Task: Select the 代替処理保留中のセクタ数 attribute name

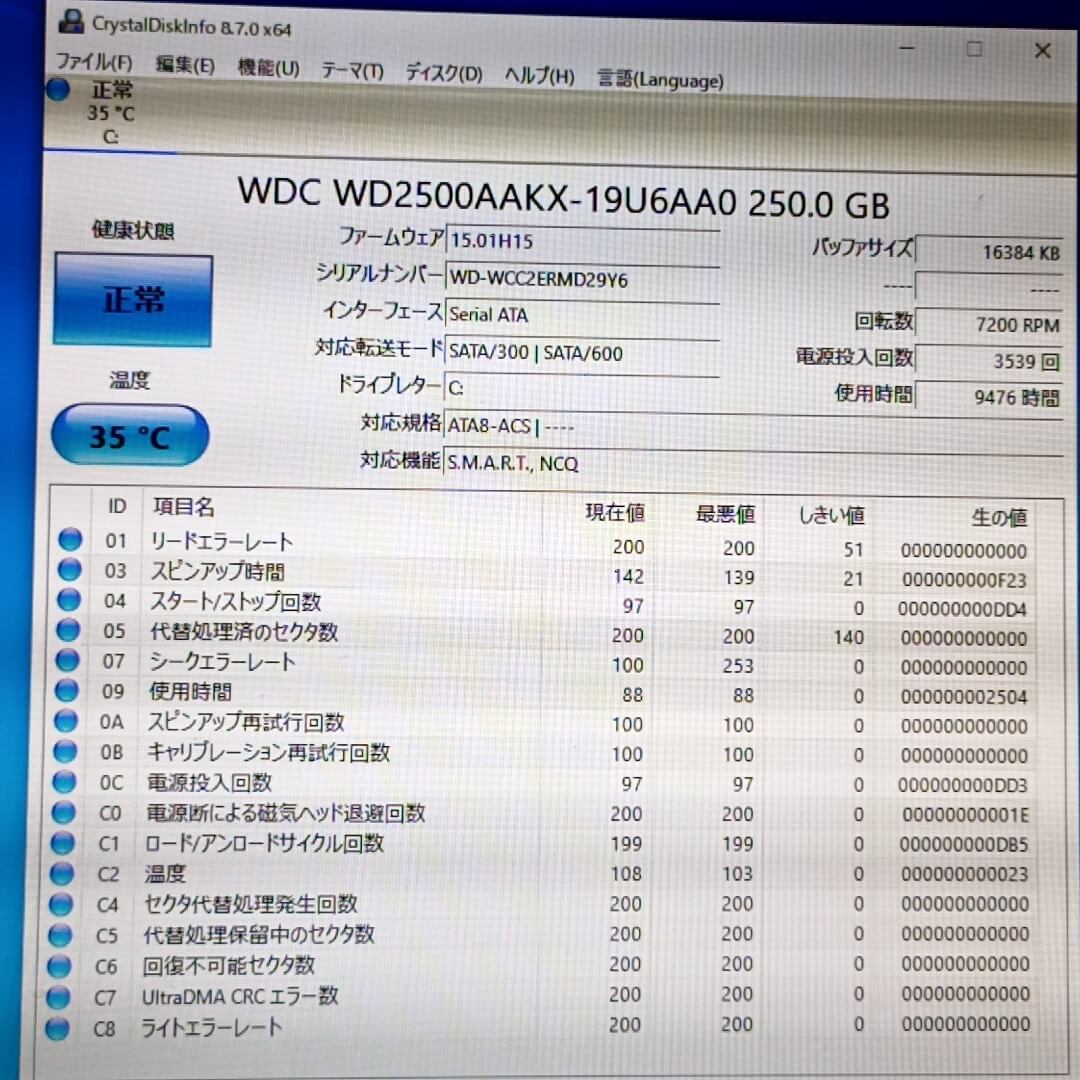Action: [x=258, y=935]
